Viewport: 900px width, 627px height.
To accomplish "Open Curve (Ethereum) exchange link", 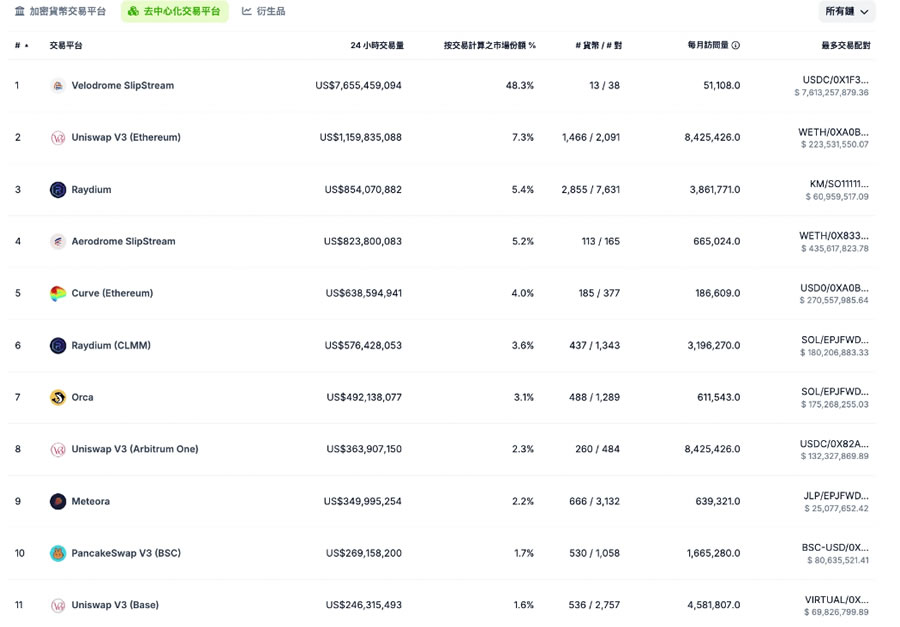I will tap(112, 293).
